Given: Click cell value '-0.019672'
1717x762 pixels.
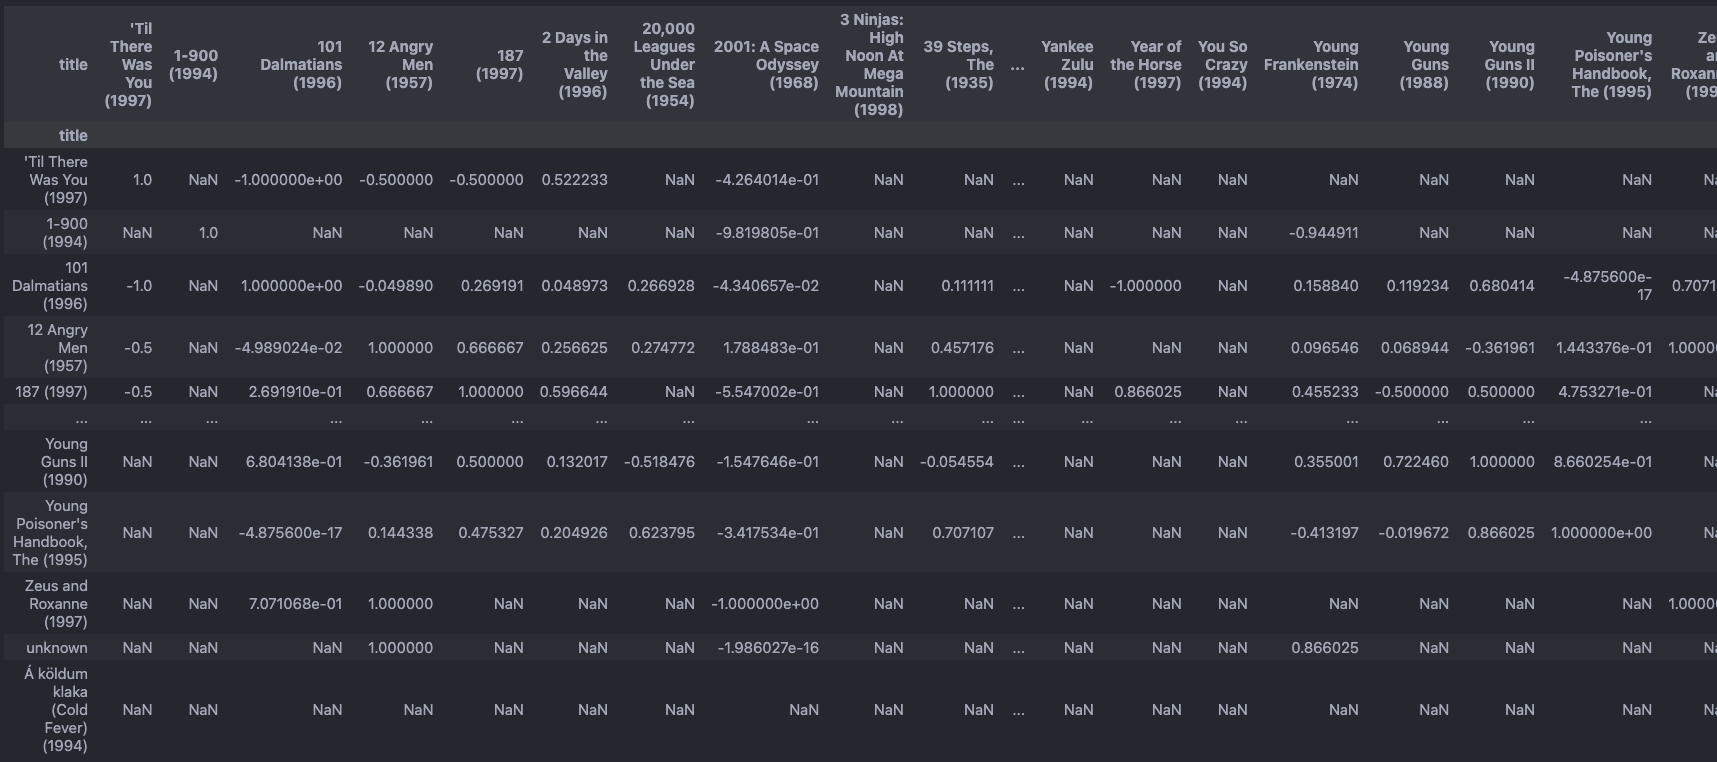Looking at the screenshot, I should point(1413,533).
